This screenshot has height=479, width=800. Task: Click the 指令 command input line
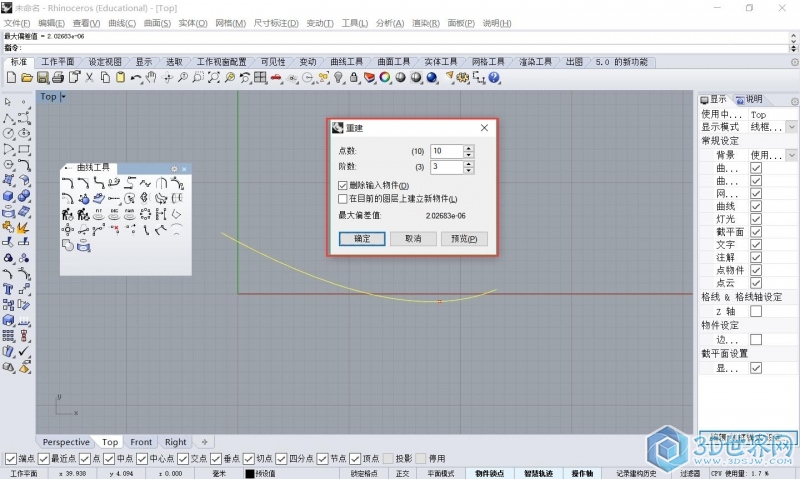[395, 47]
